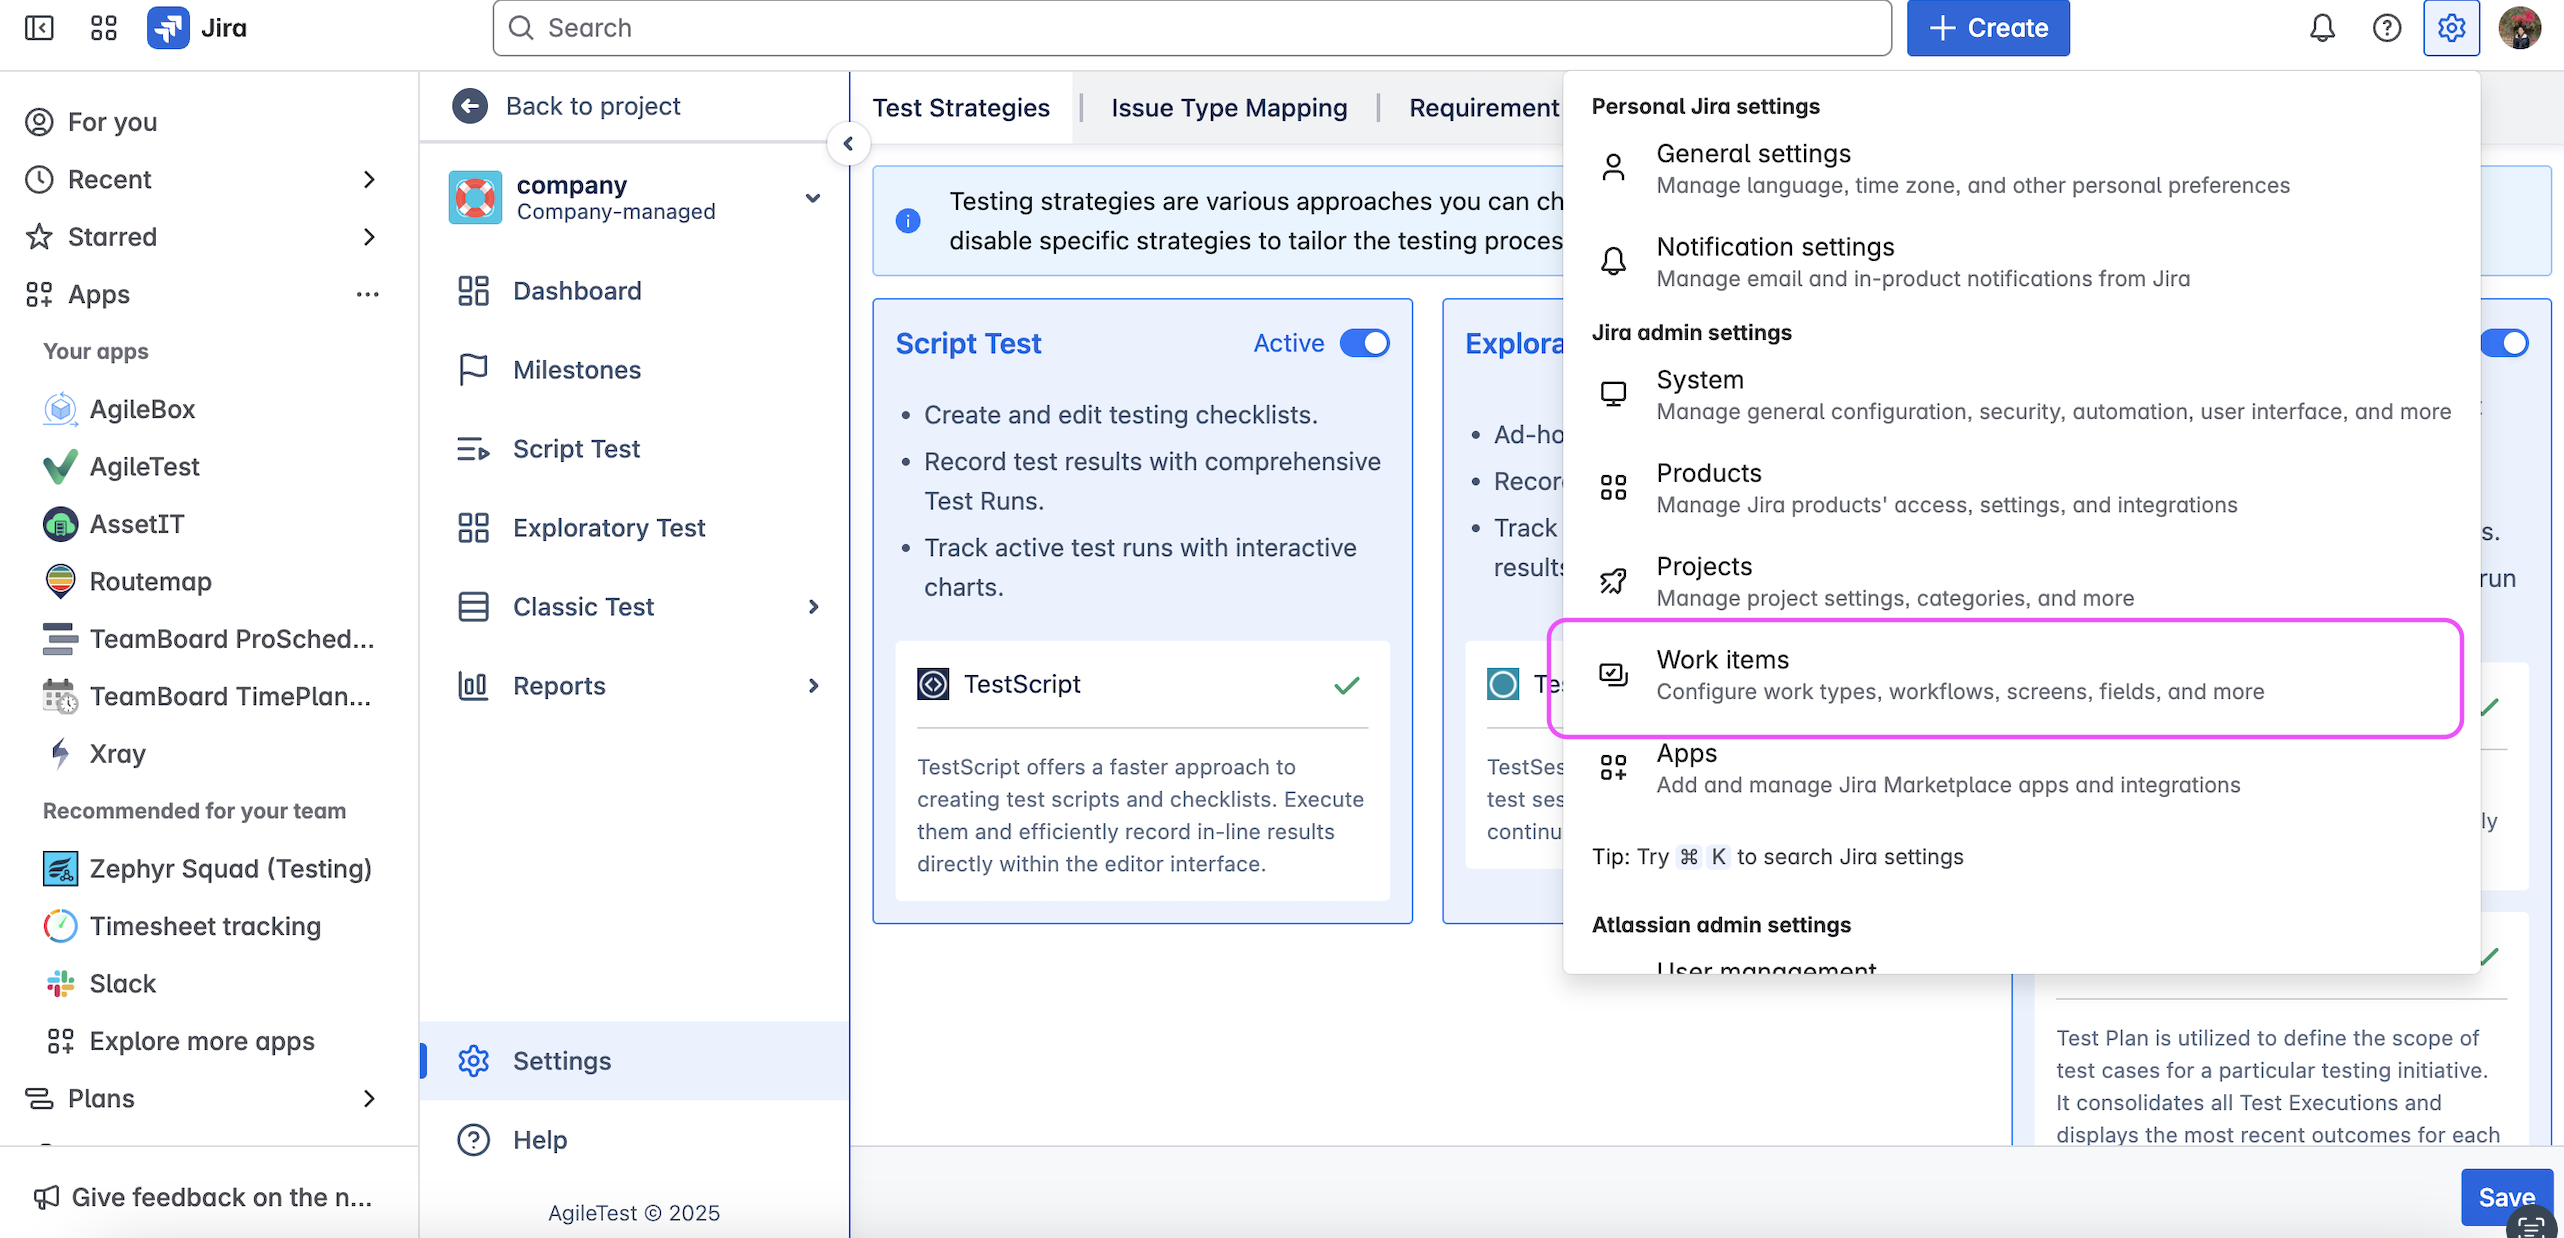This screenshot has height=1238, width=2564.
Task: Click in the Search field
Action: pyautogui.click(x=1190, y=28)
